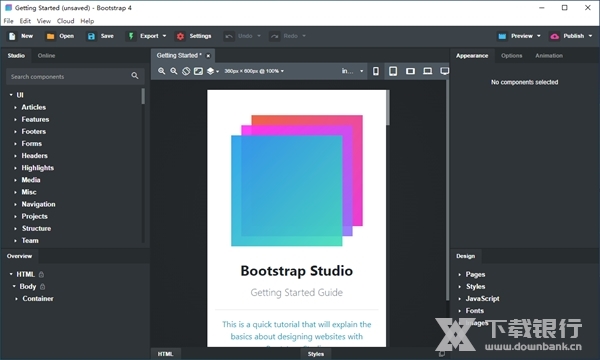Screen dimensions: 600x360
Task: Expand Pages in the Design panel
Action: [460, 275]
